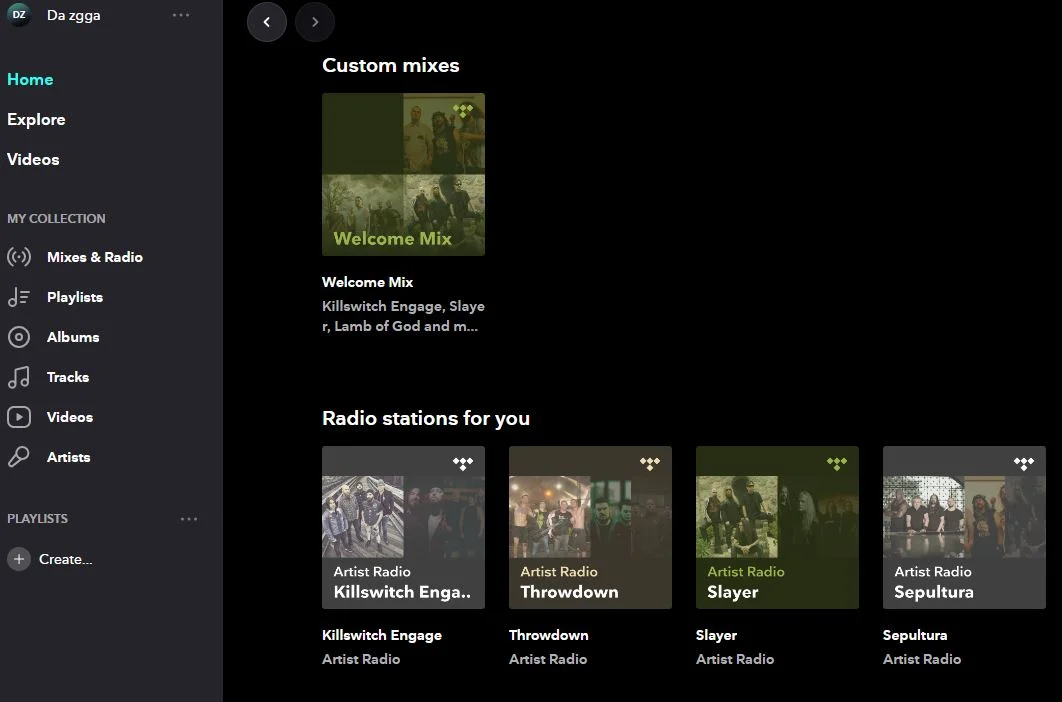Click the Welcome Mix title link
The height and width of the screenshot is (702, 1062).
tap(368, 282)
